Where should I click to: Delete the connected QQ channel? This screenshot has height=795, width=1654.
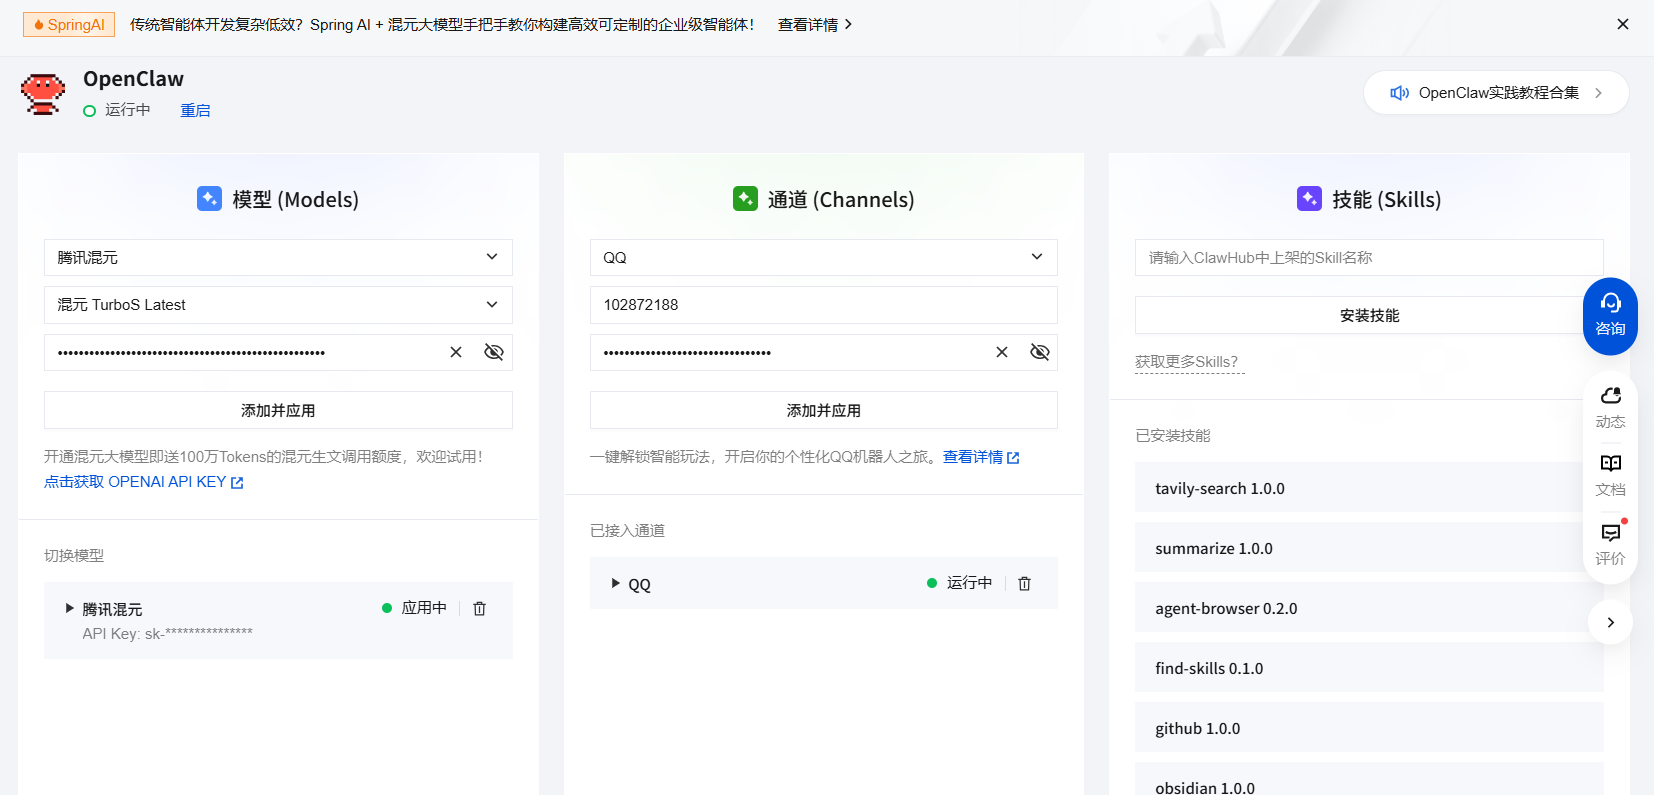click(x=1024, y=583)
